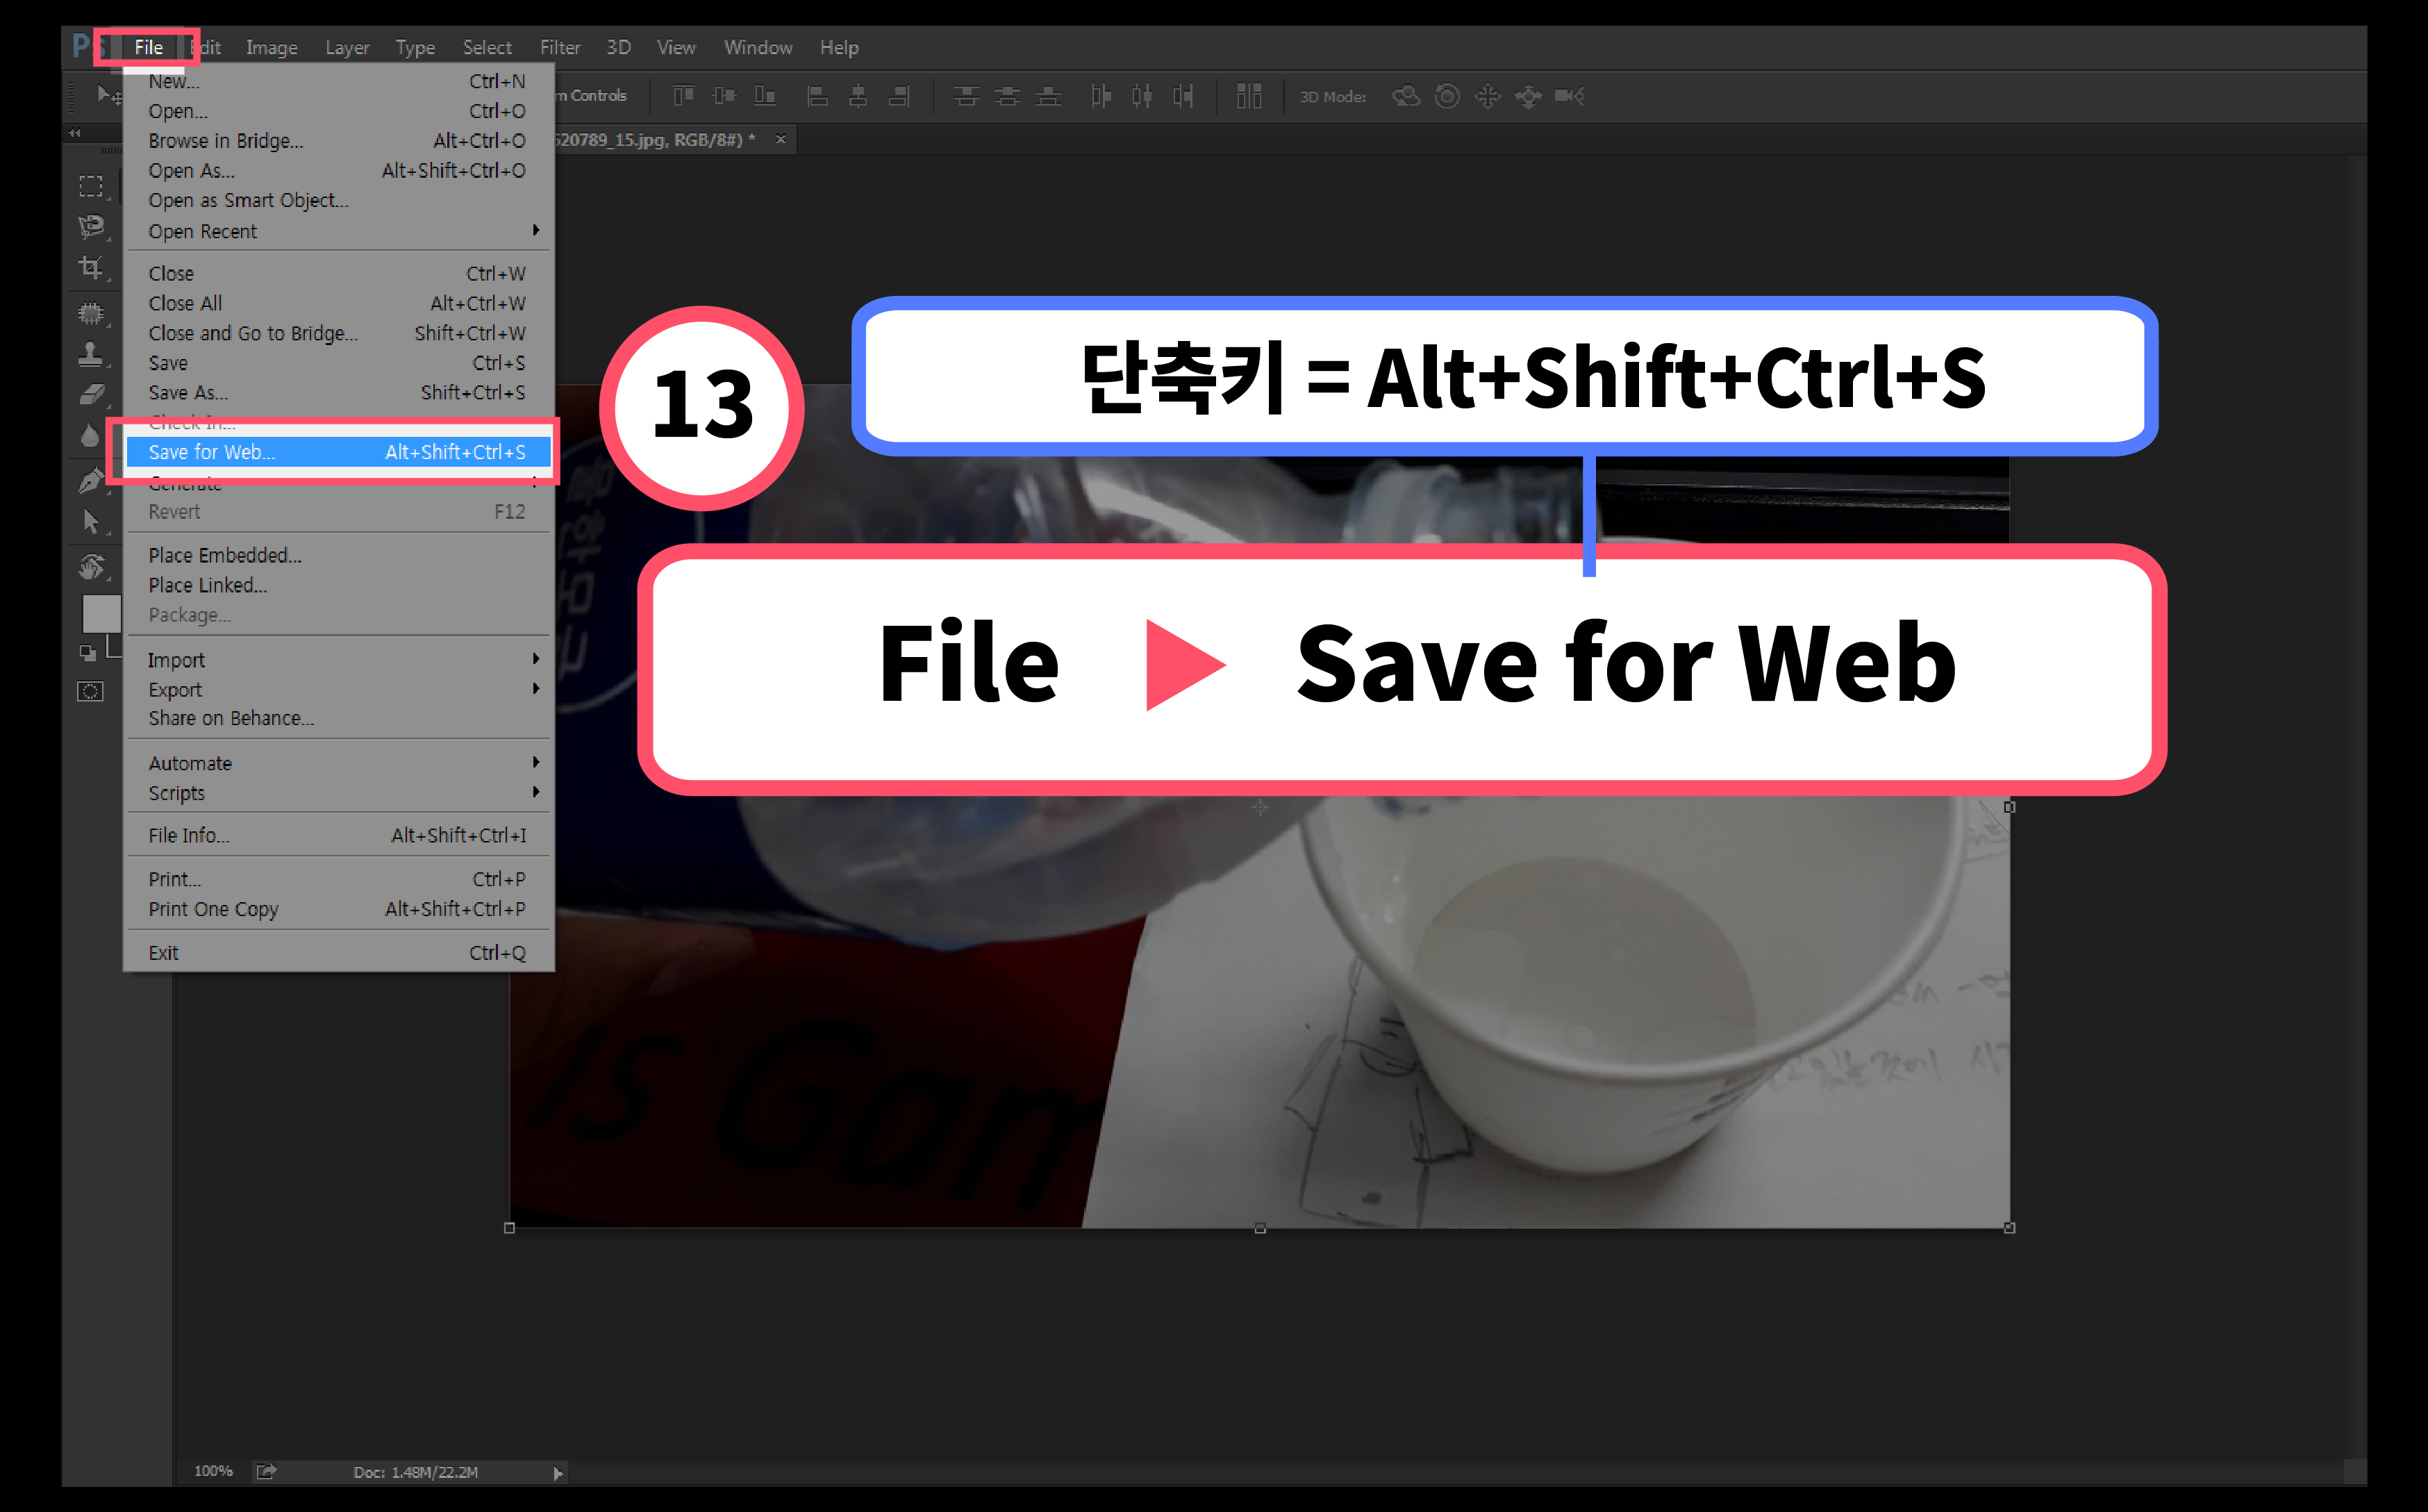This screenshot has height=1512, width=2428.
Task: Click the default colors reset icon
Action: tap(88, 653)
